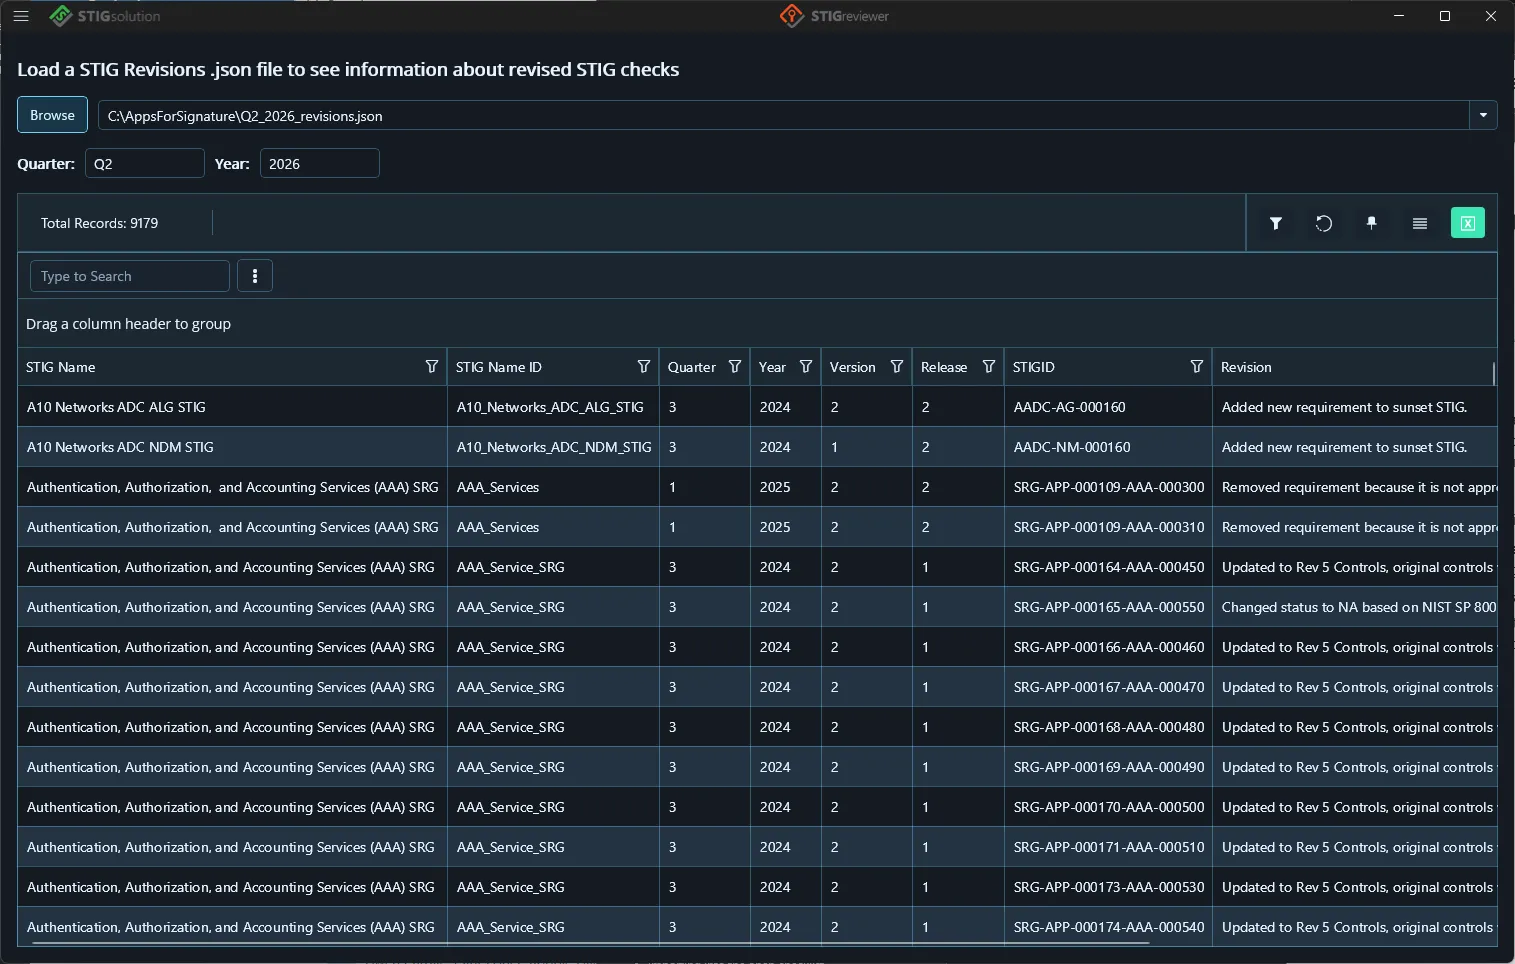
Task: Select STIGID AADC-NM-000160
Action: tap(1072, 447)
